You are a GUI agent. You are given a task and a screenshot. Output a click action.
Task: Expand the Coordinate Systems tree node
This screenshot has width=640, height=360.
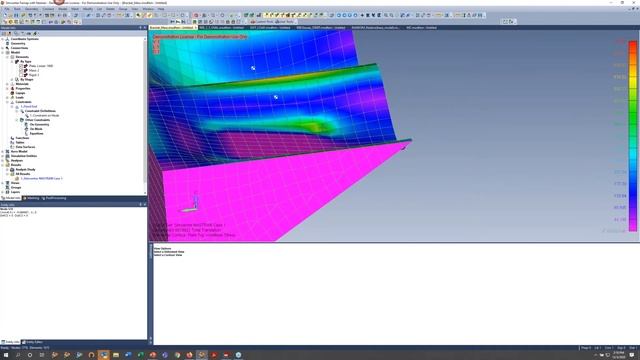click(x=2, y=39)
